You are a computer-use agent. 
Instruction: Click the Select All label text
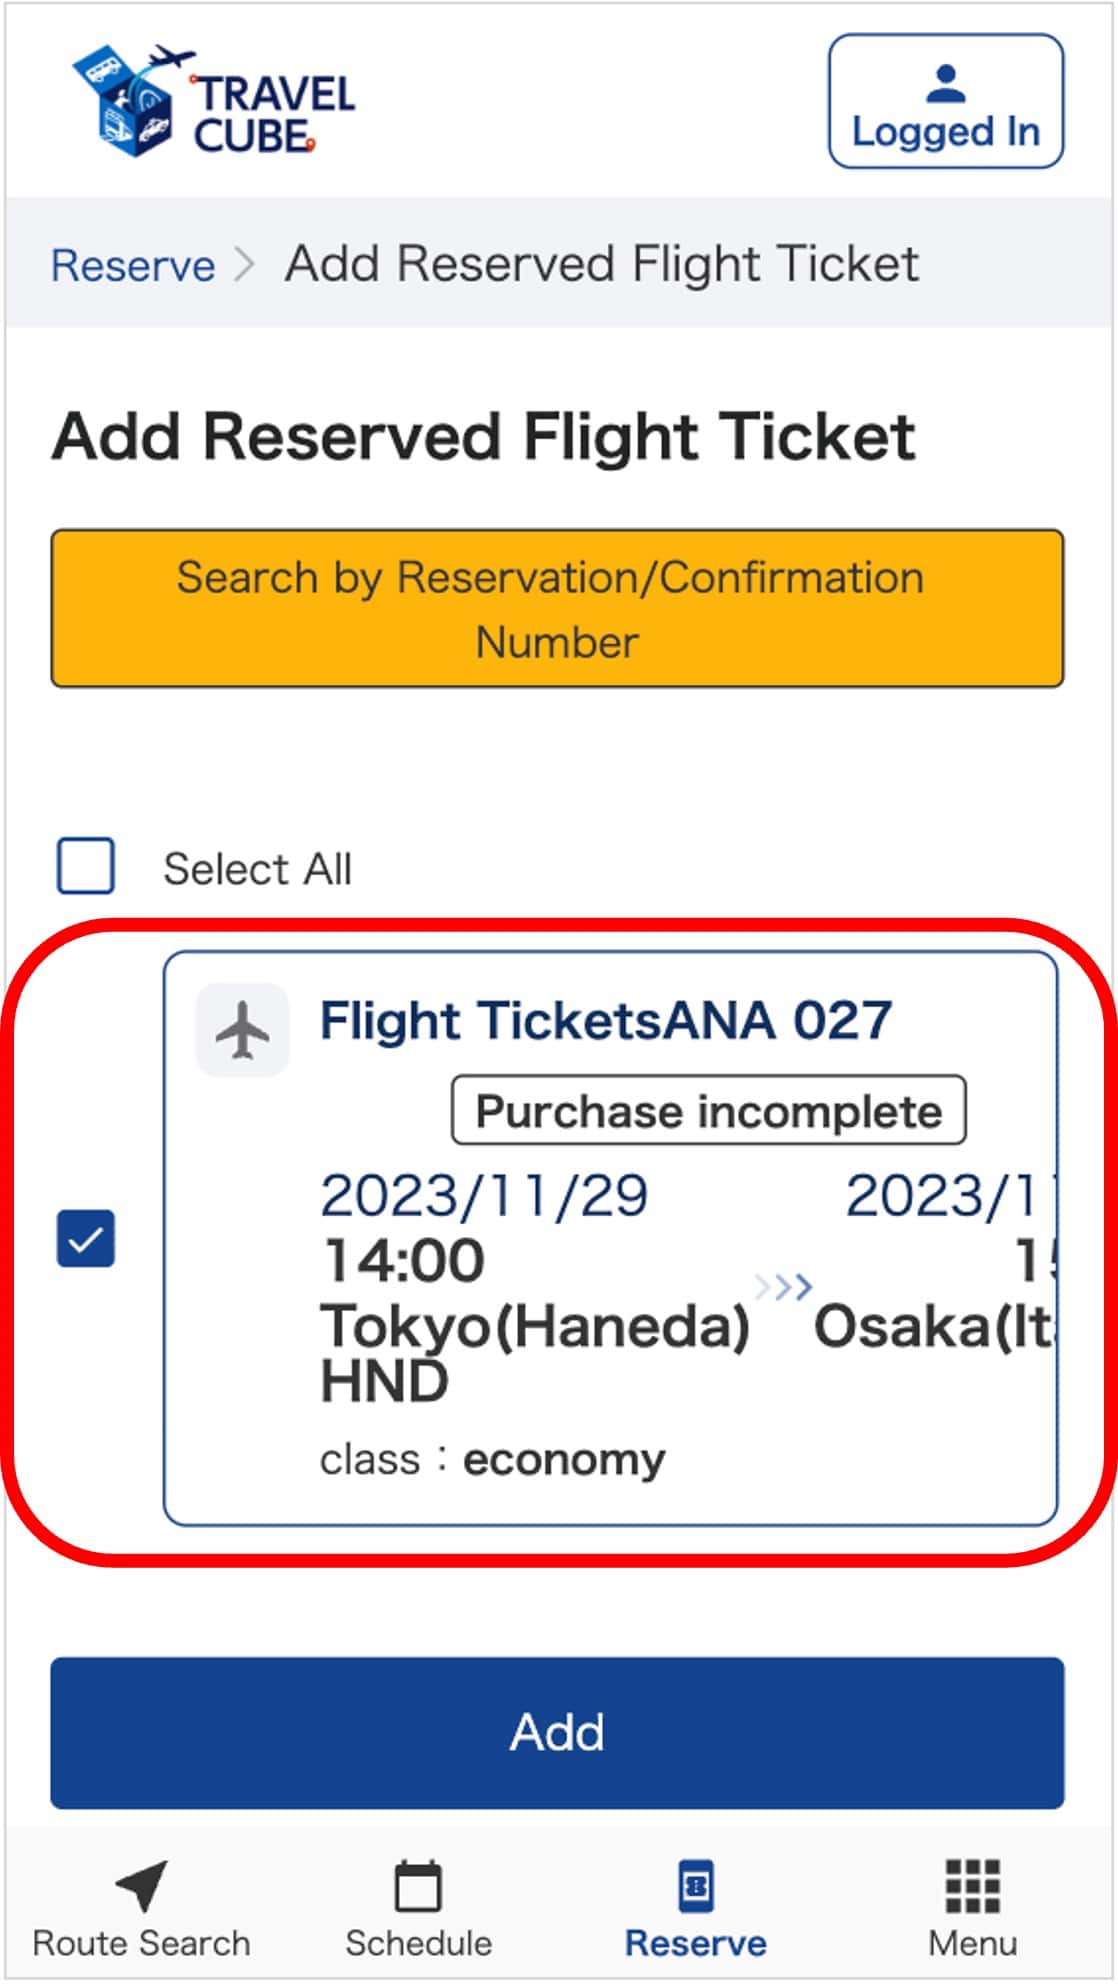pos(257,869)
